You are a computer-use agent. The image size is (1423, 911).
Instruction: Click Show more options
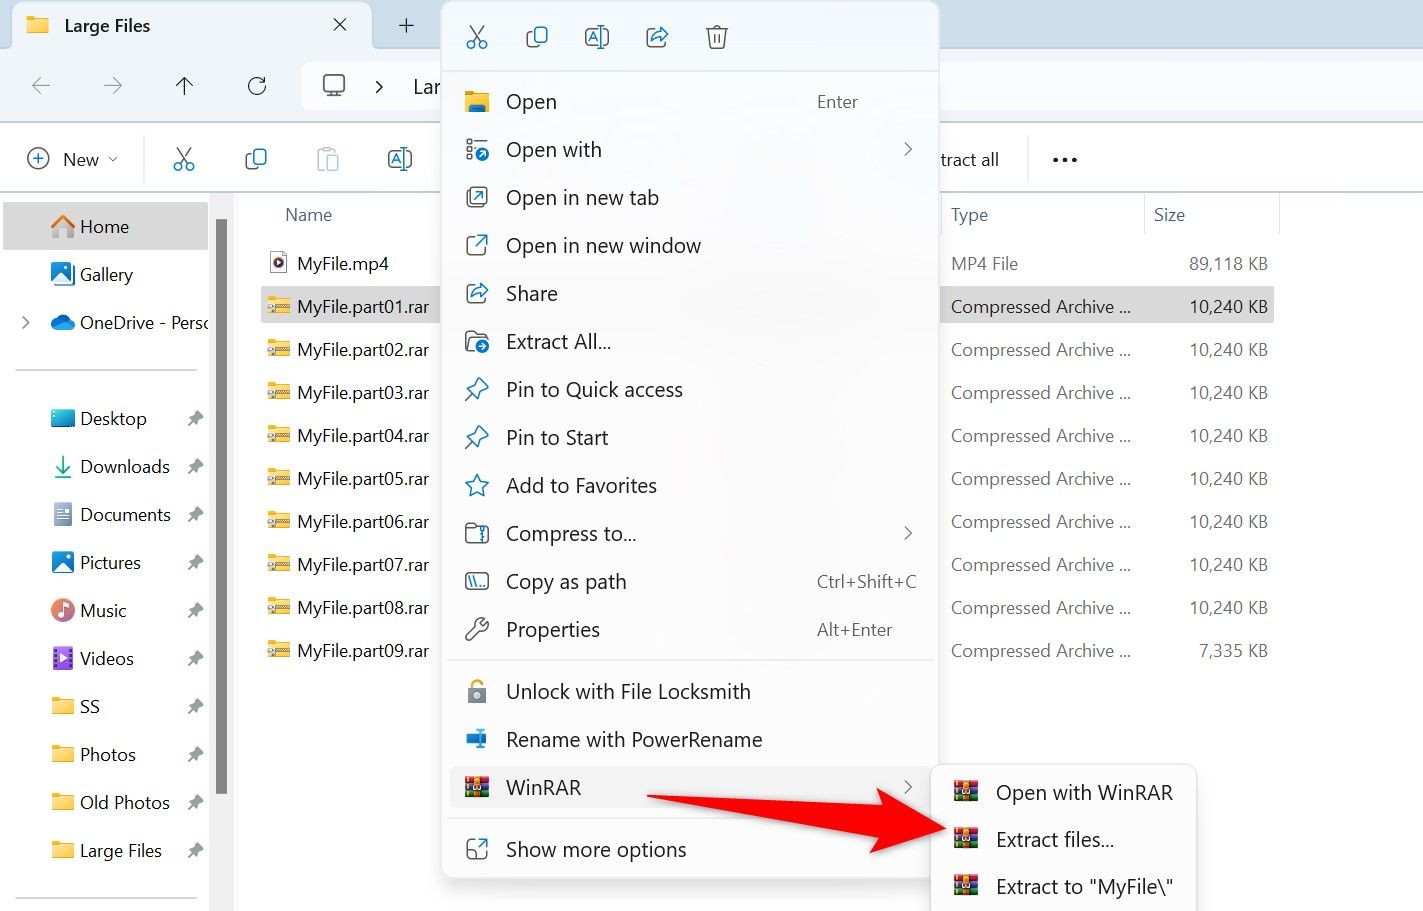595,849
